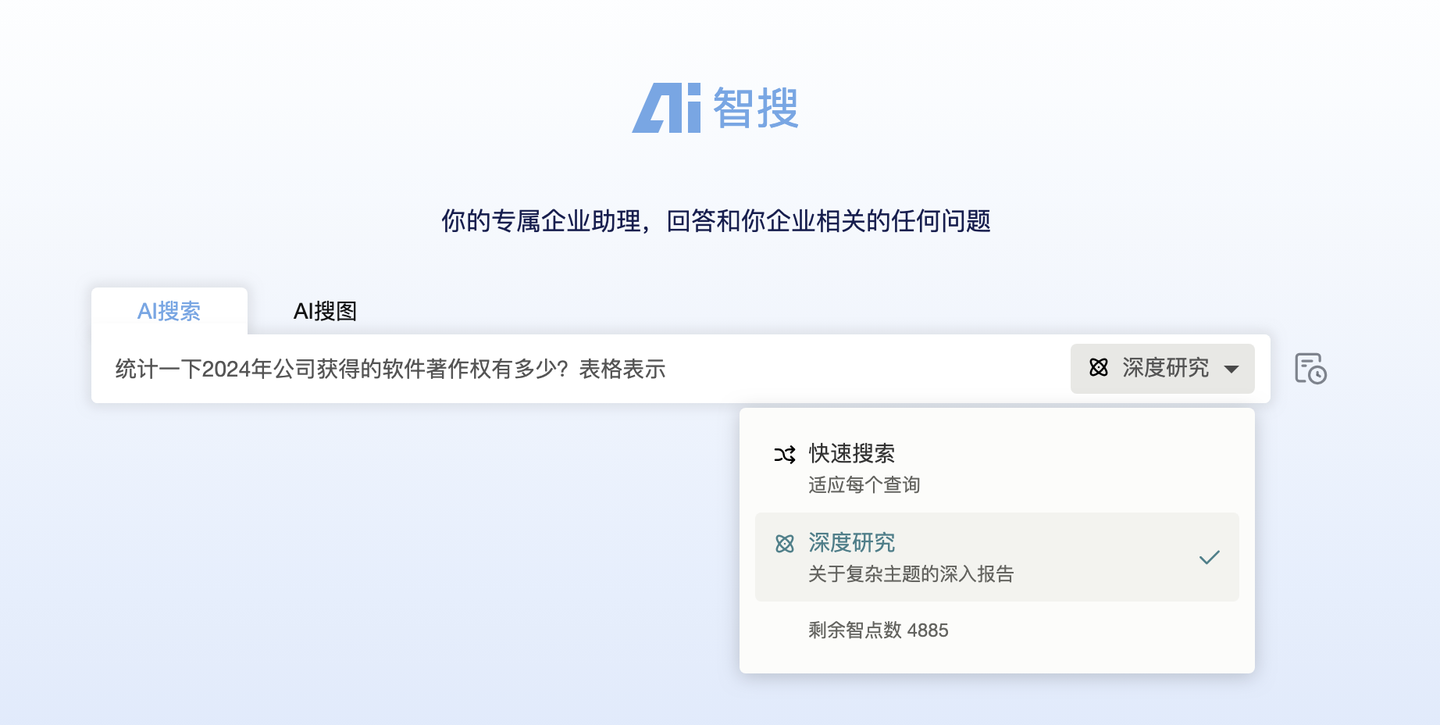Click the checkmark on 深度研究 option
The width and height of the screenshot is (1440, 725).
coord(1209,557)
